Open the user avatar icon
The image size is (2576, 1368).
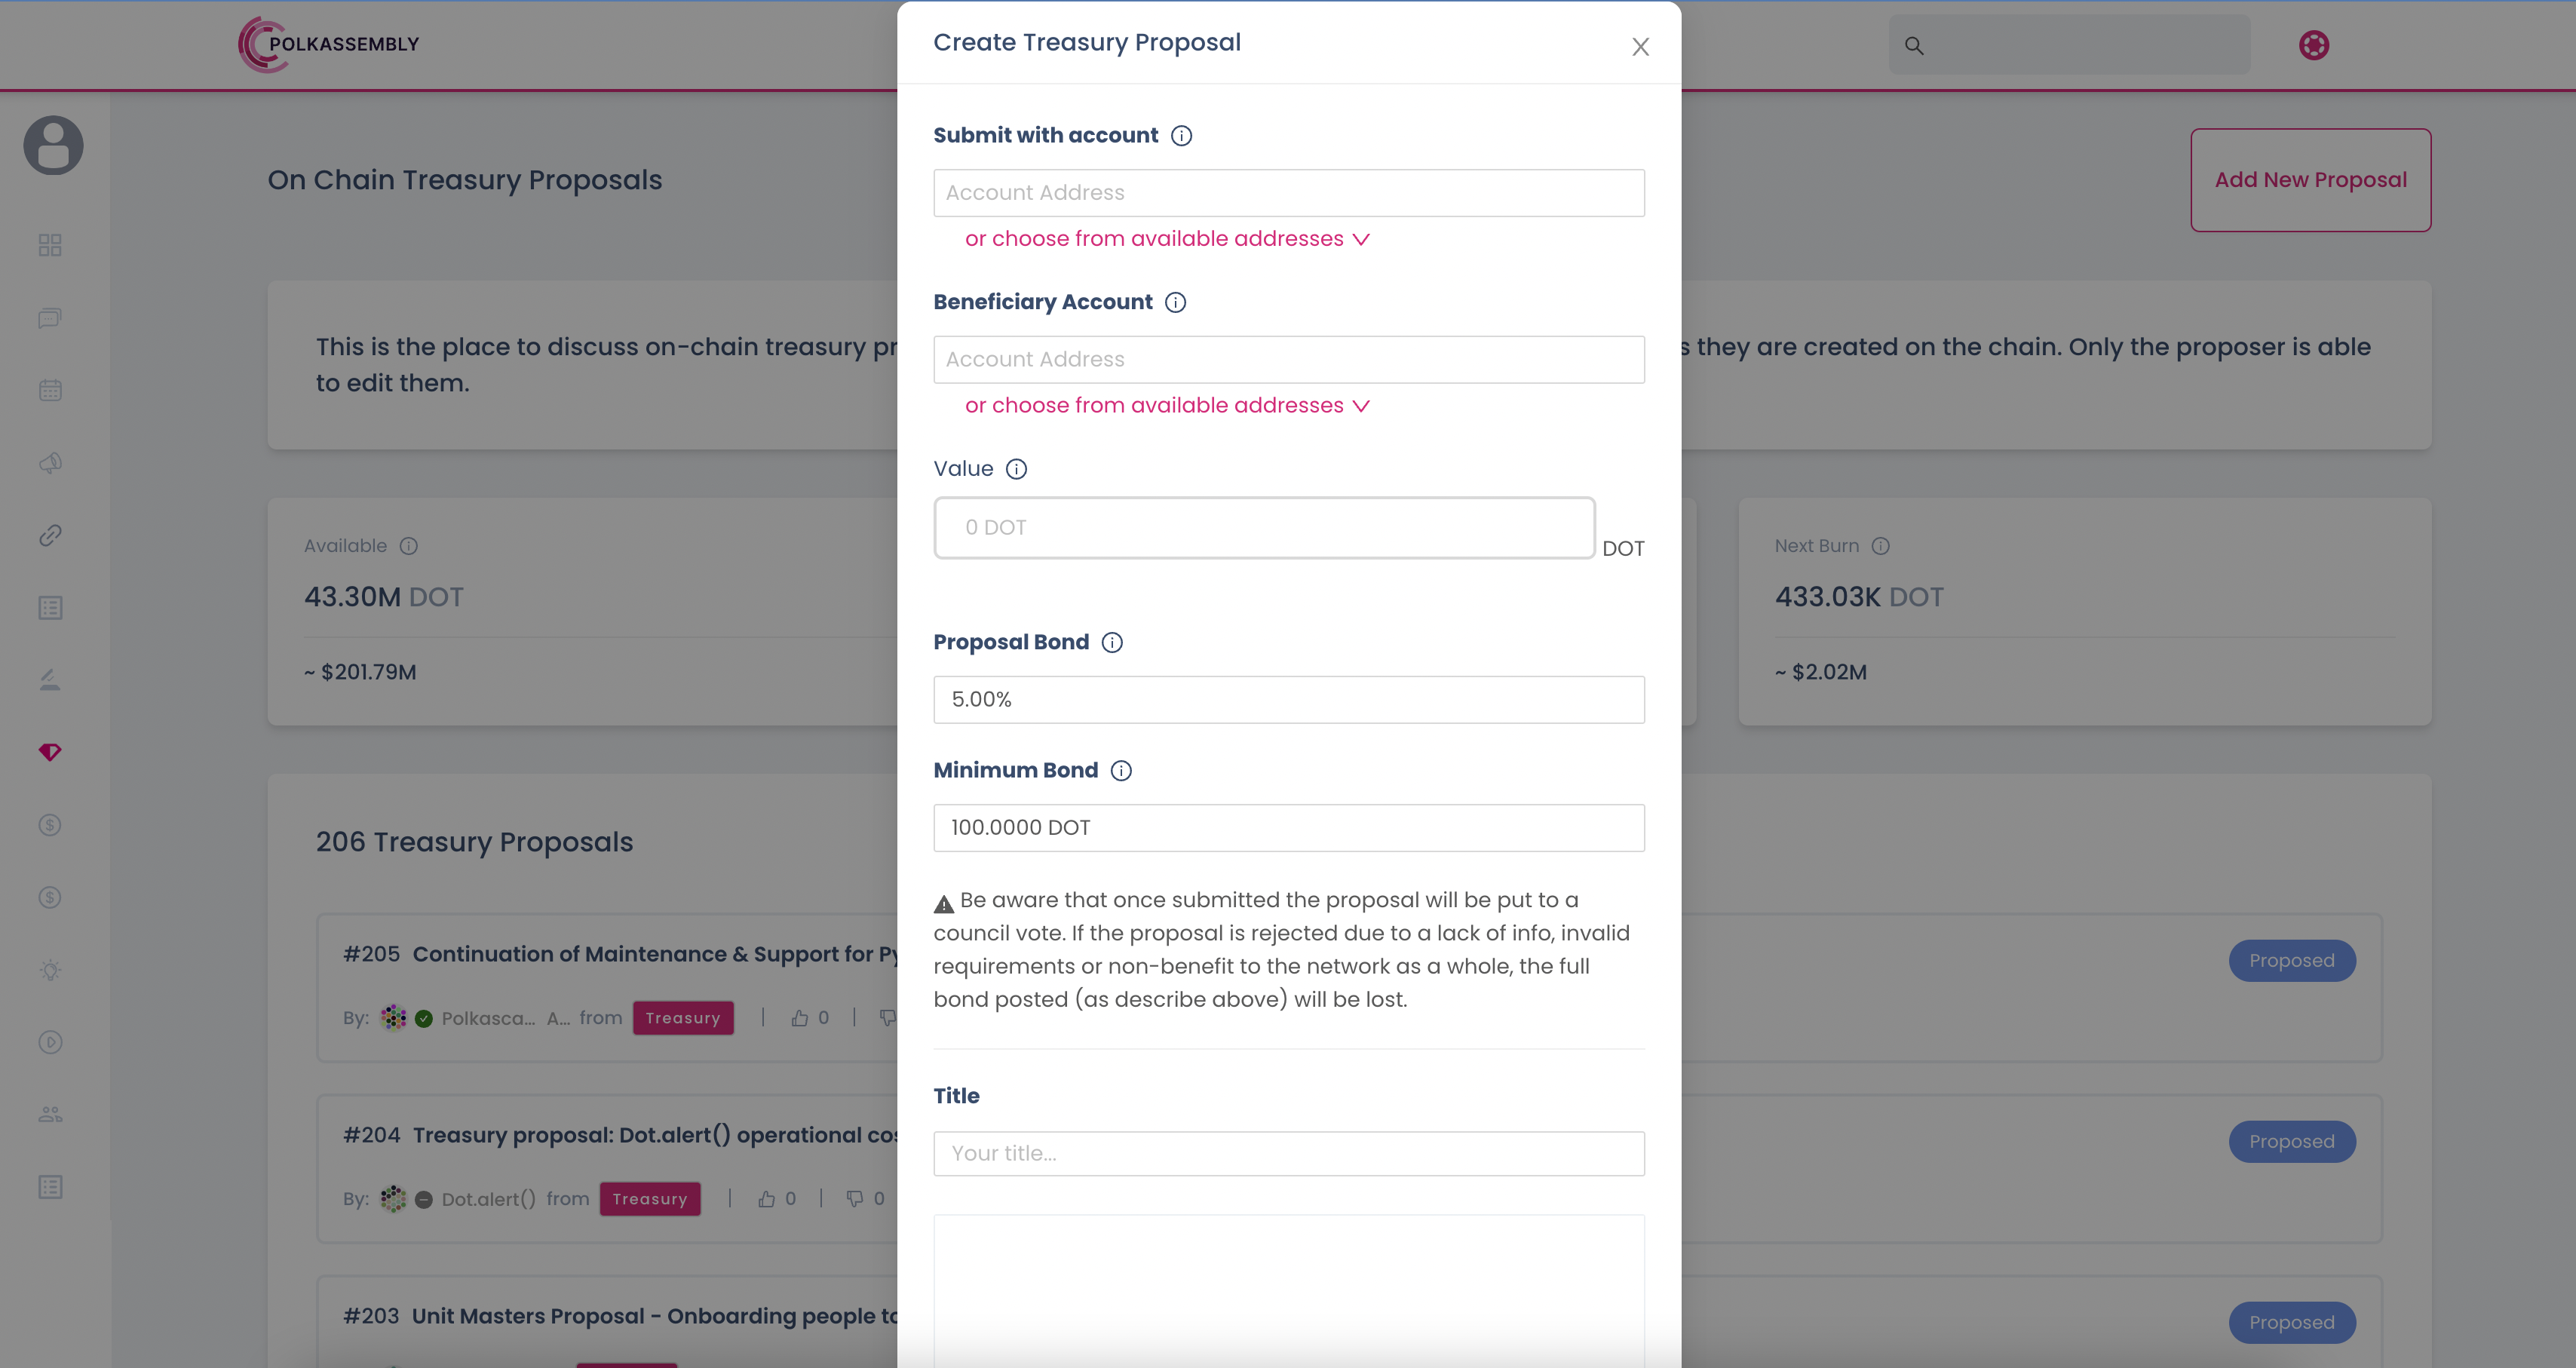click(53, 145)
